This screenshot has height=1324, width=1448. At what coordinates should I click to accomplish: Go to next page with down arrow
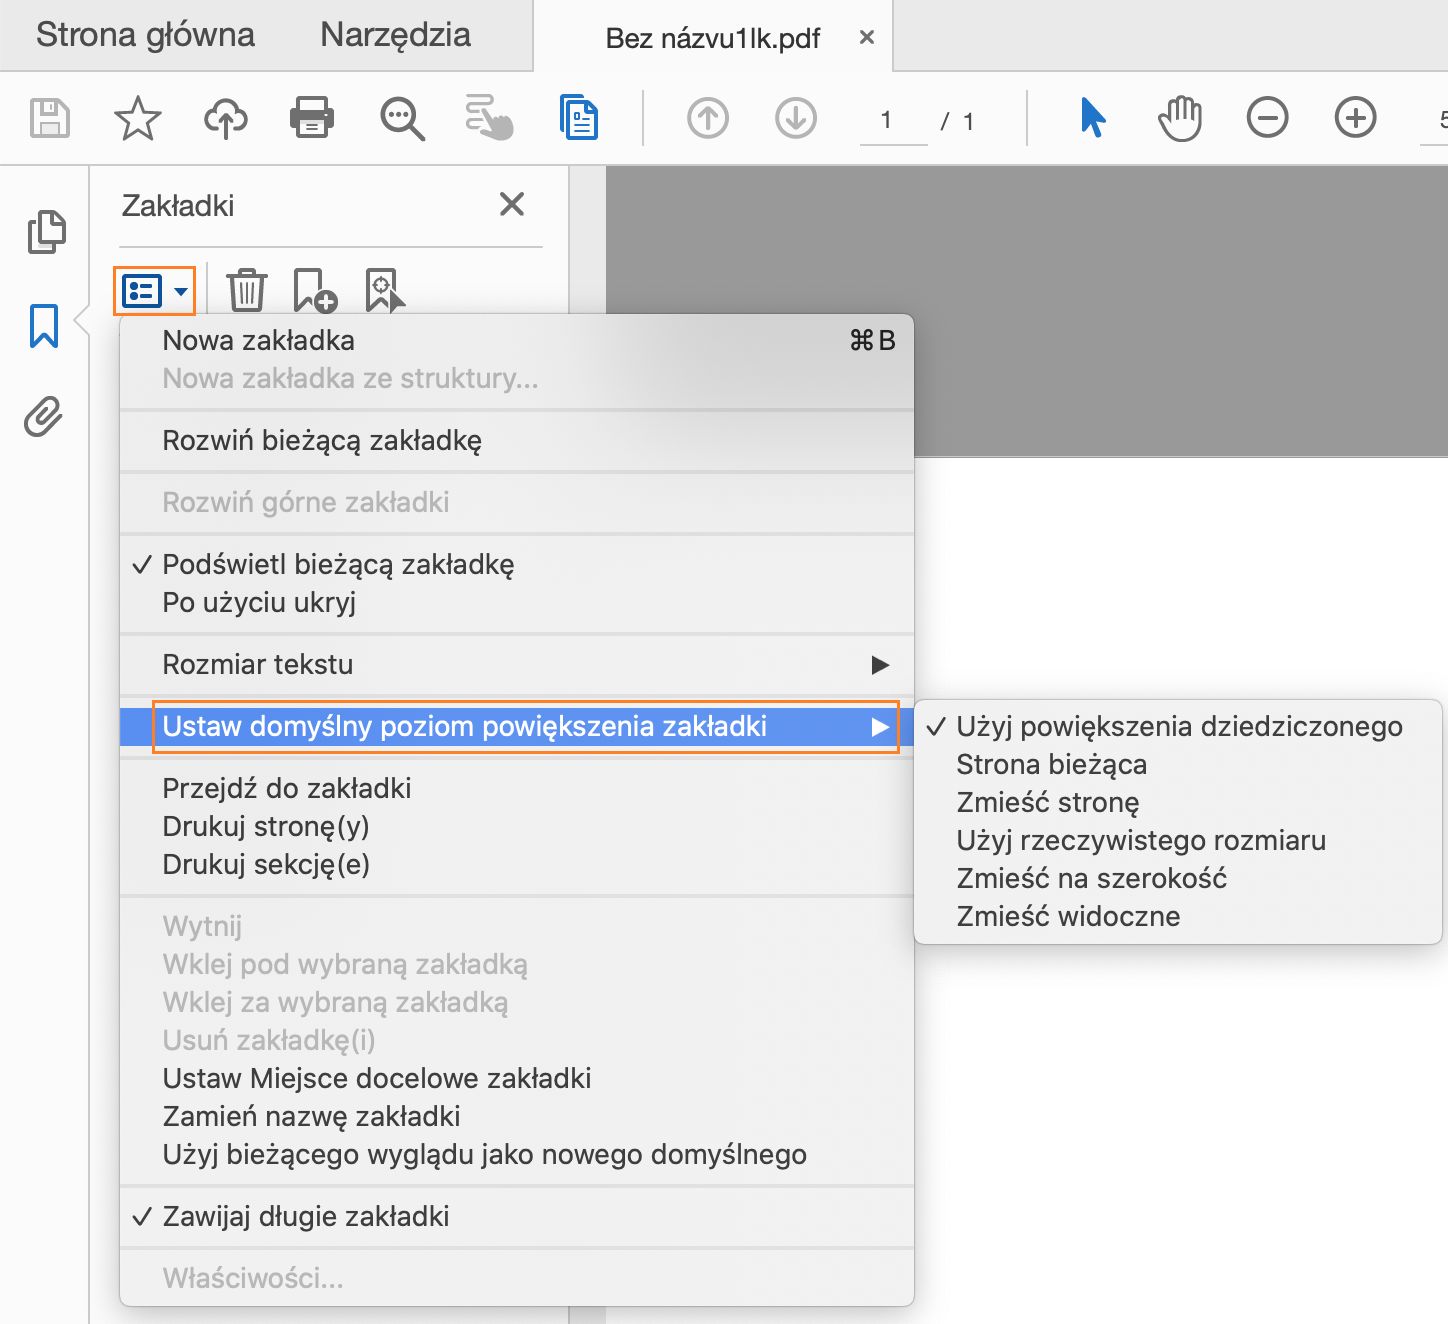tap(796, 118)
